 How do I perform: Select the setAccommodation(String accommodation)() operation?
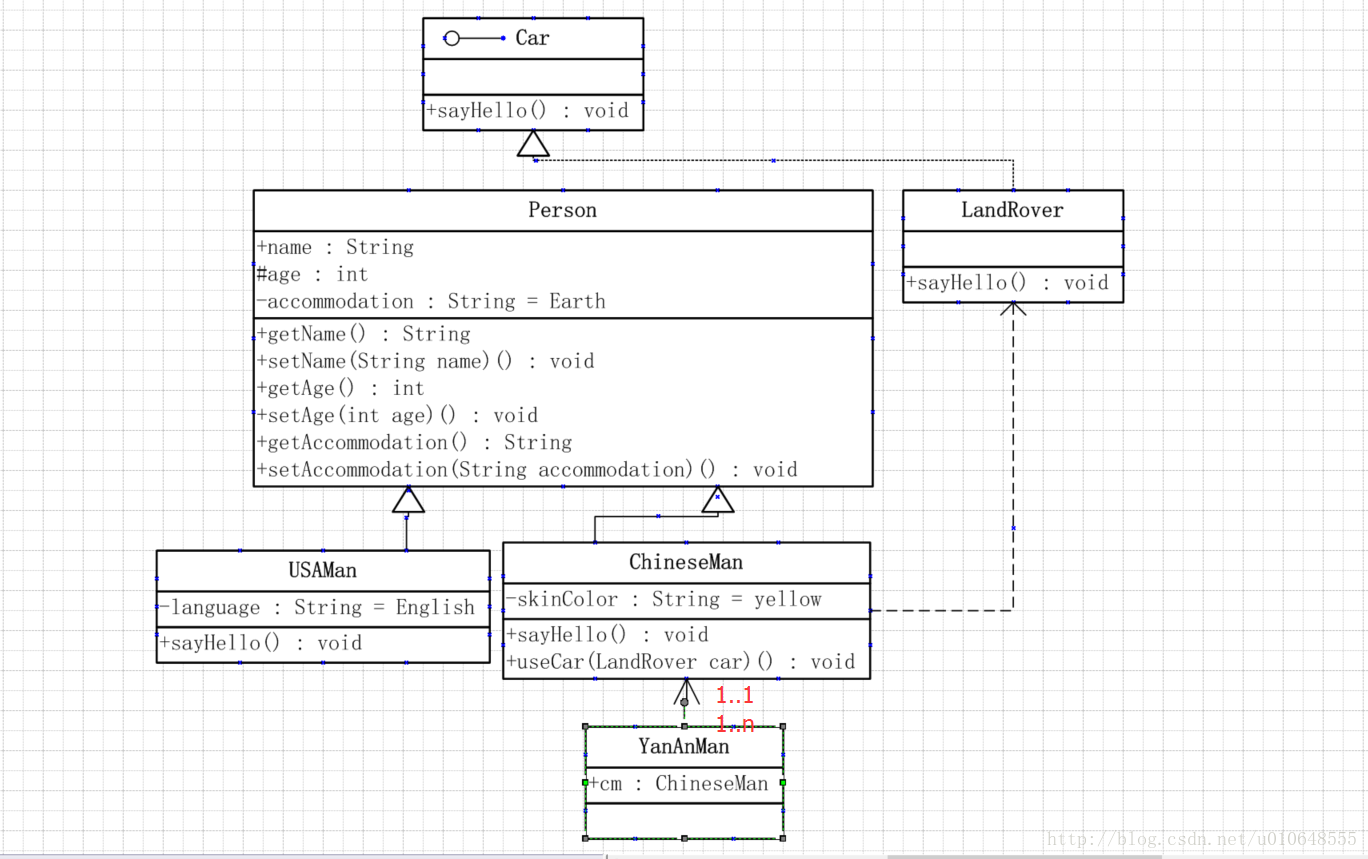pyautogui.click(x=527, y=469)
